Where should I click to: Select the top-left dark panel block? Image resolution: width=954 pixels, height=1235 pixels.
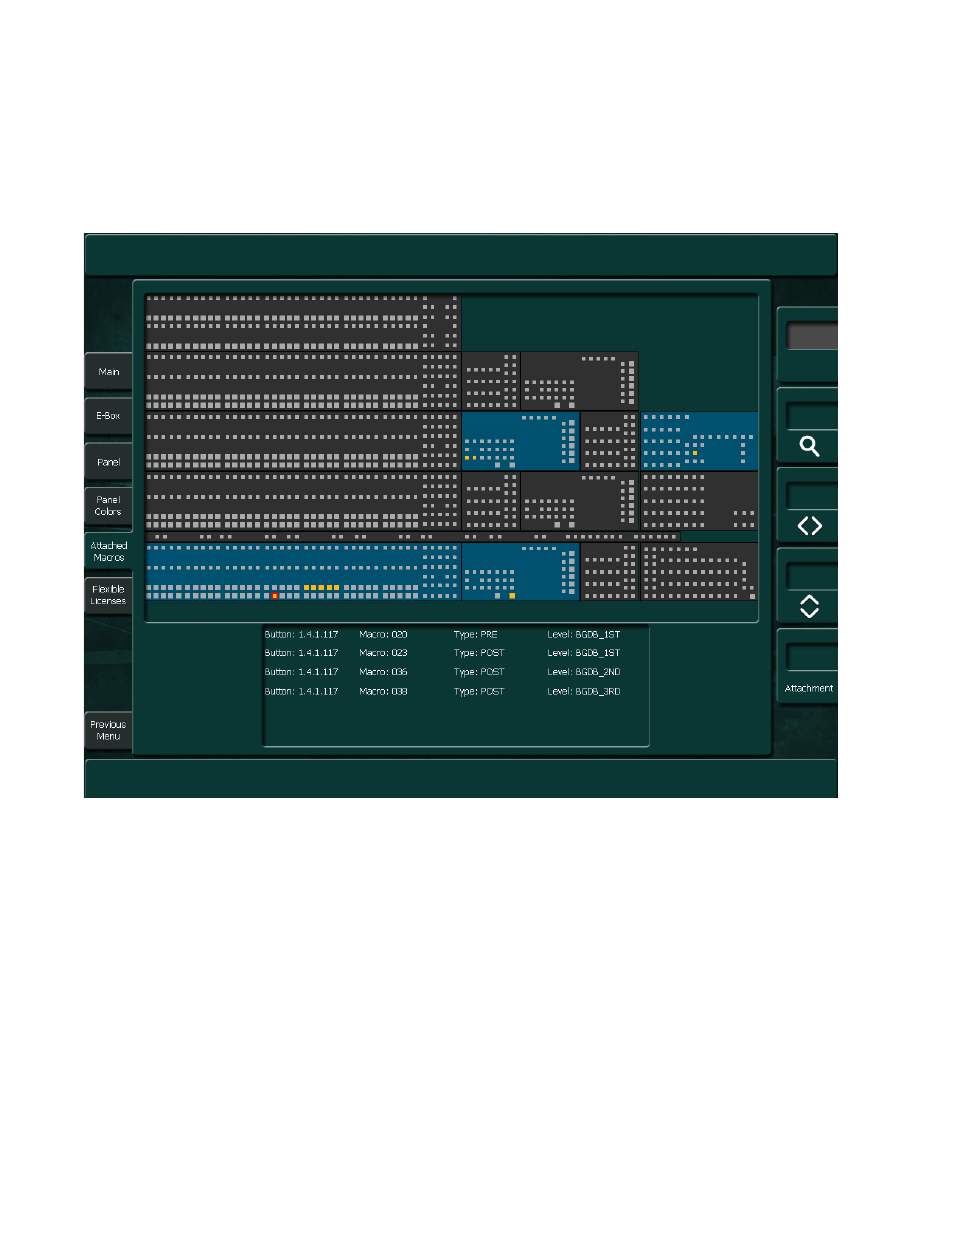(302, 322)
